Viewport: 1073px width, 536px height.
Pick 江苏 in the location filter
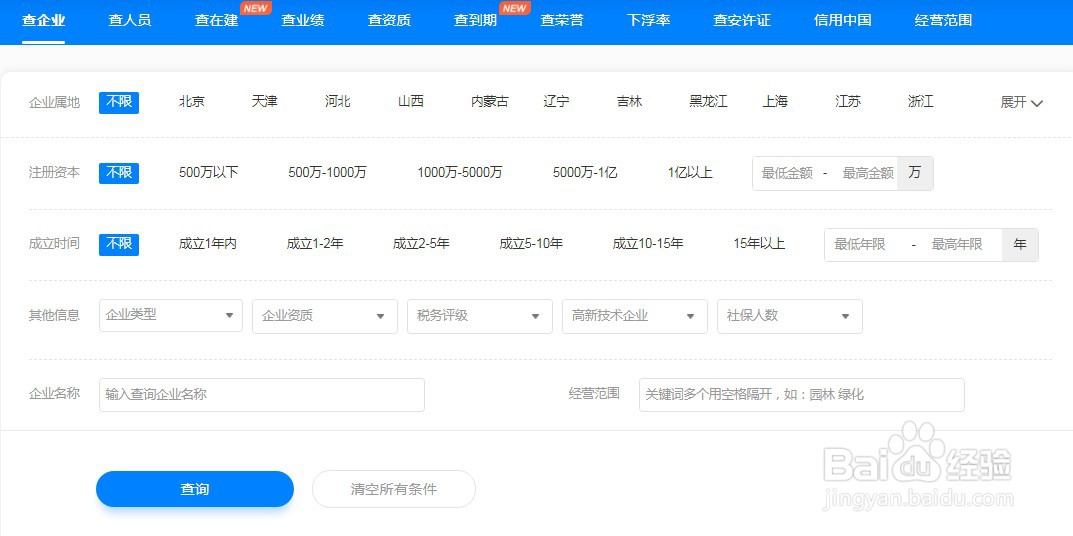tap(849, 102)
